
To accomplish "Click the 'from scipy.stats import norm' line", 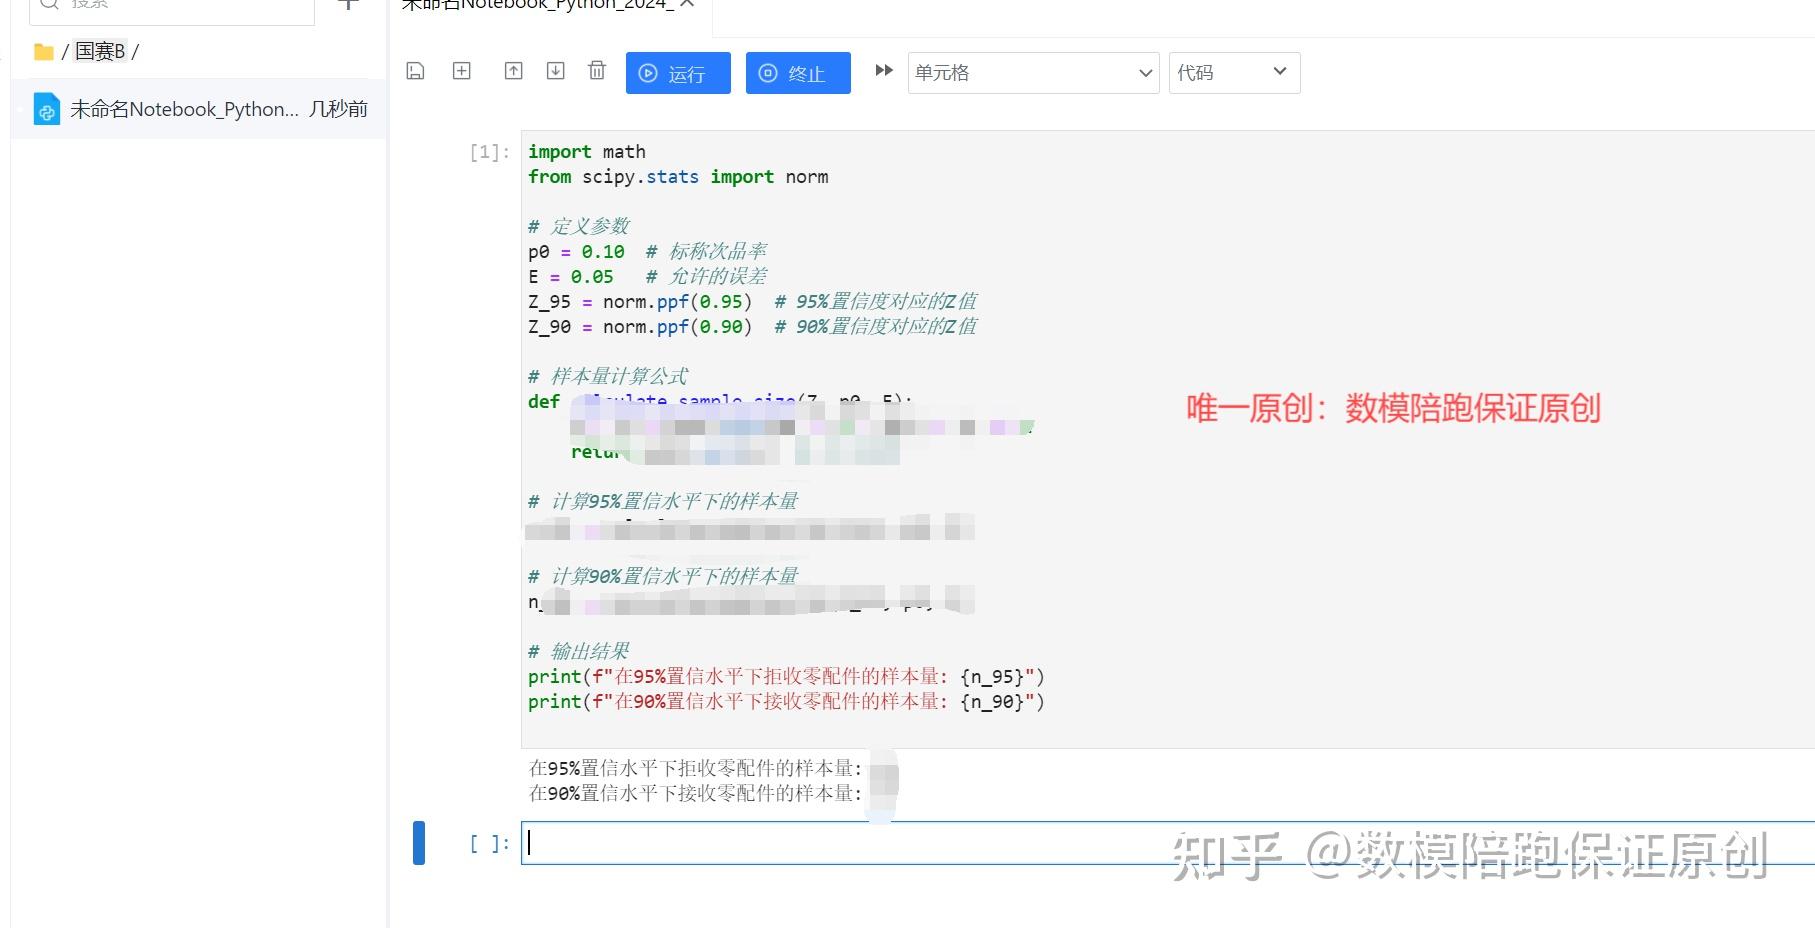I will pyautogui.click(x=678, y=177).
